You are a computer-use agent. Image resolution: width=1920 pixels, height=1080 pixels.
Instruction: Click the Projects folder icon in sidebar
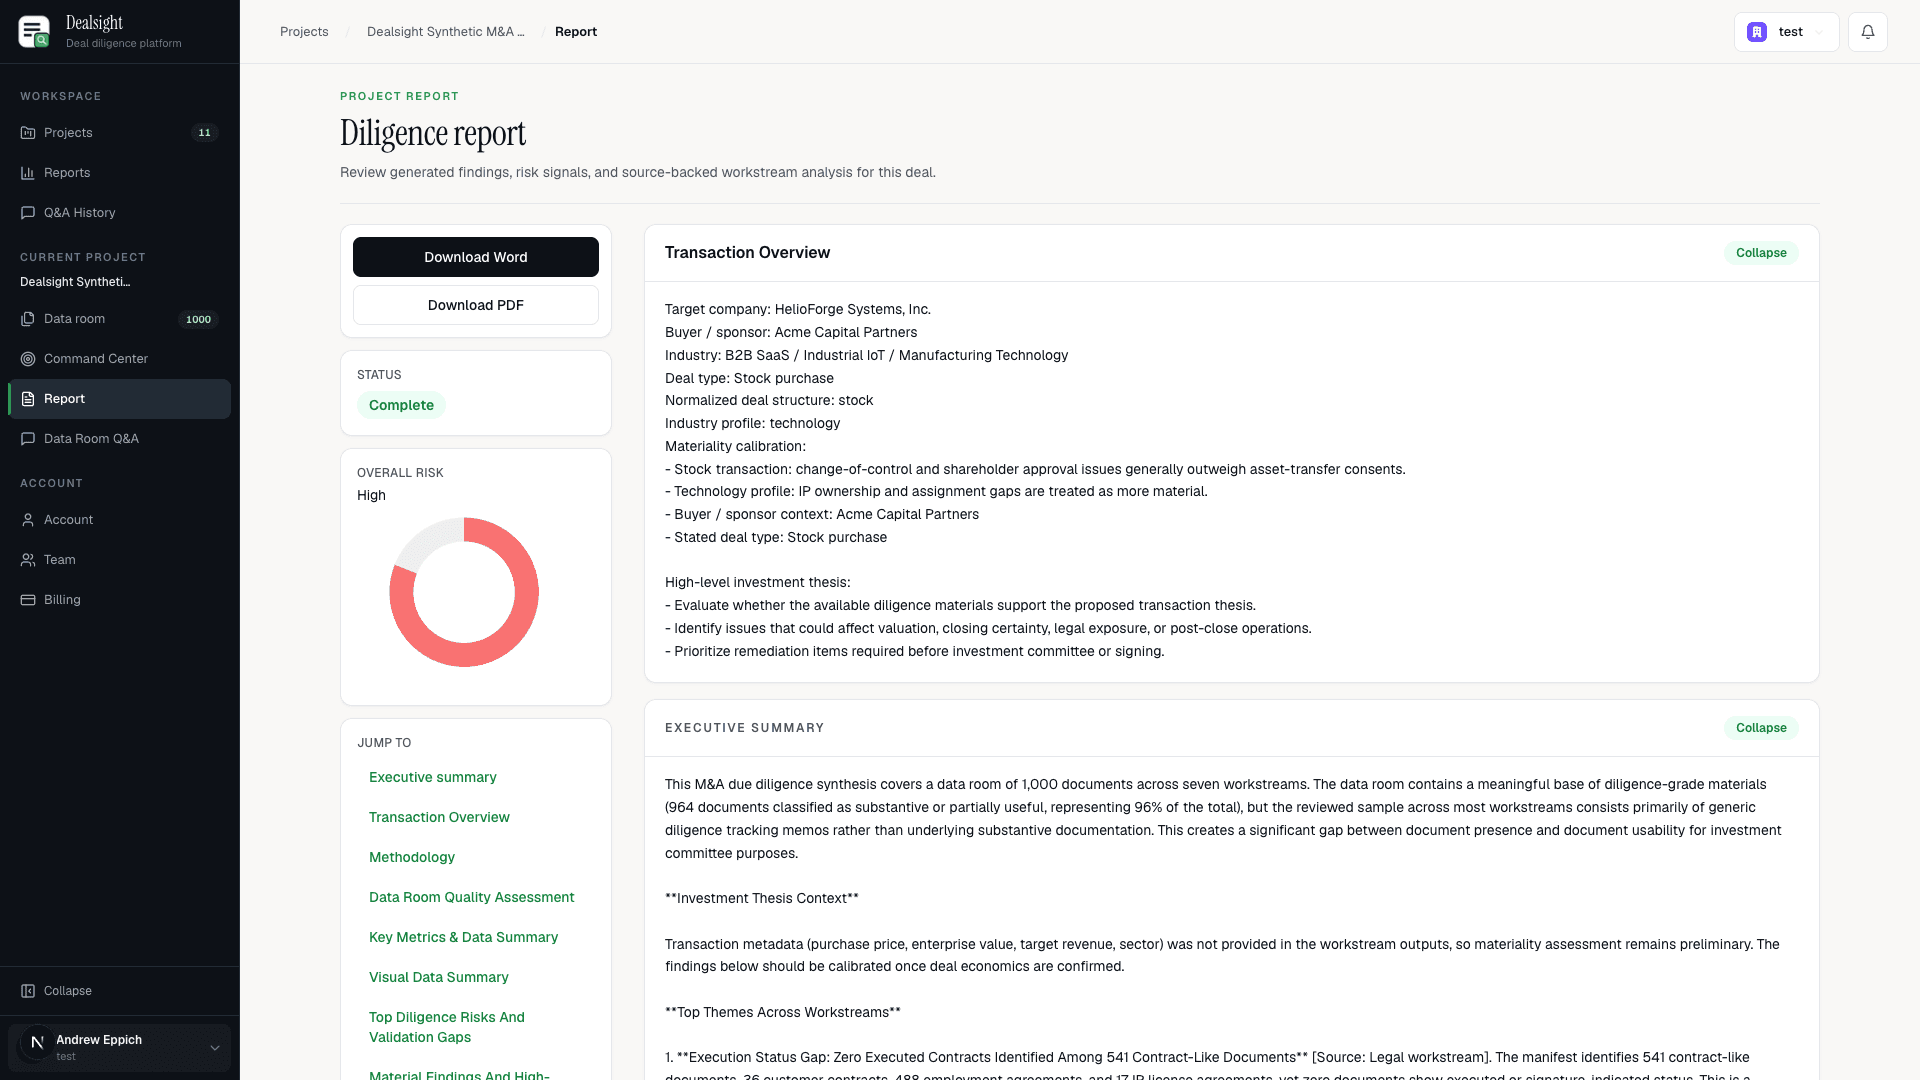(28, 133)
